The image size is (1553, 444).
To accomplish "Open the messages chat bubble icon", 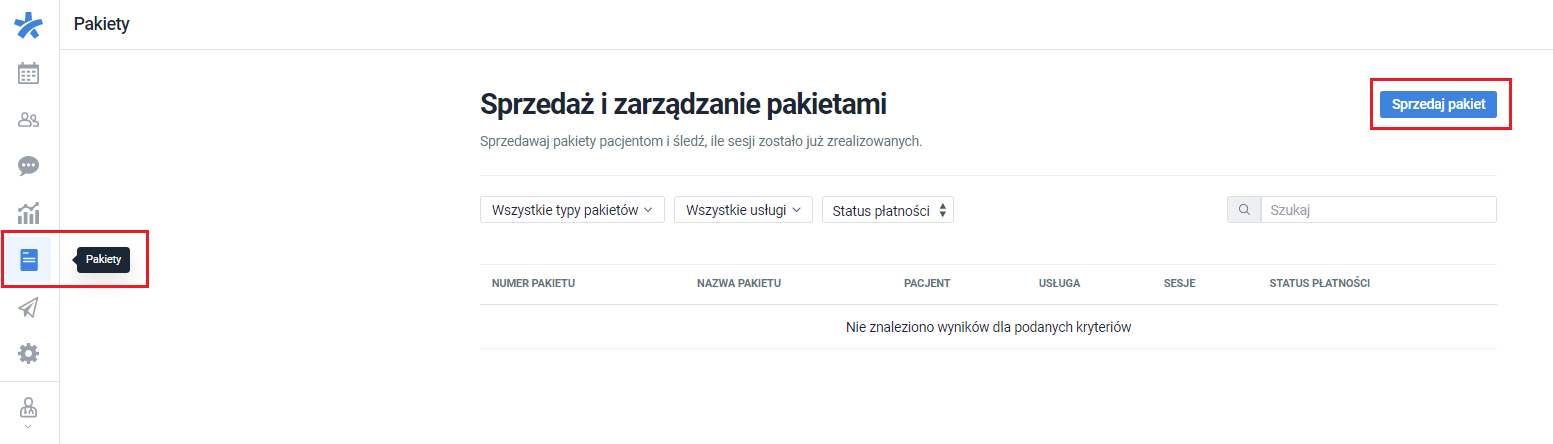I will pos(29,166).
